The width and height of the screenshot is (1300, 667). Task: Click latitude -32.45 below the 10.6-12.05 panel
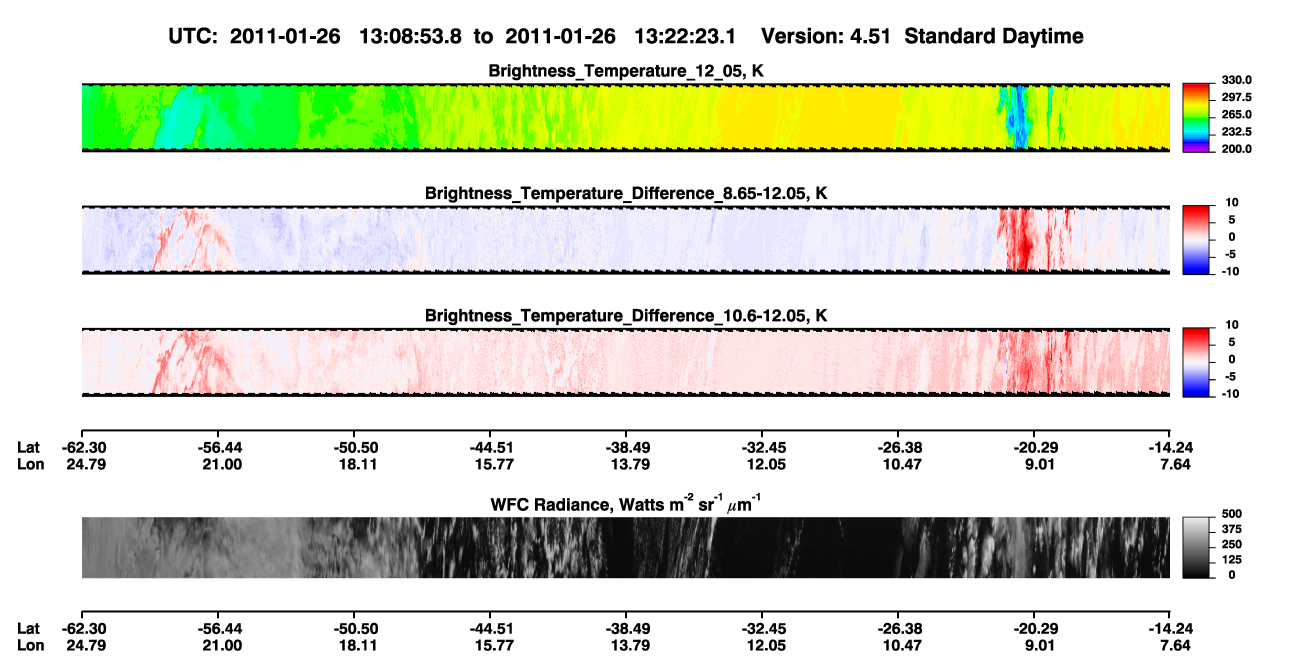(x=762, y=447)
